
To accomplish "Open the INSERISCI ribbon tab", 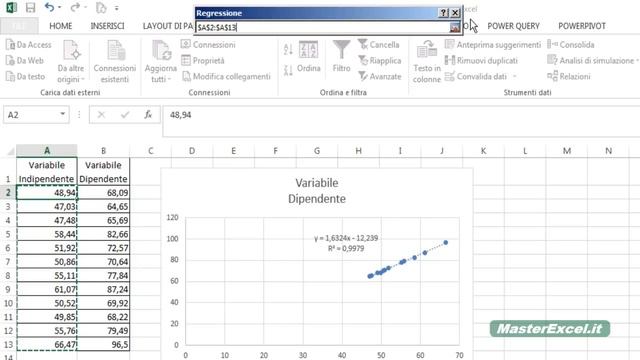I will pos(107,26).
